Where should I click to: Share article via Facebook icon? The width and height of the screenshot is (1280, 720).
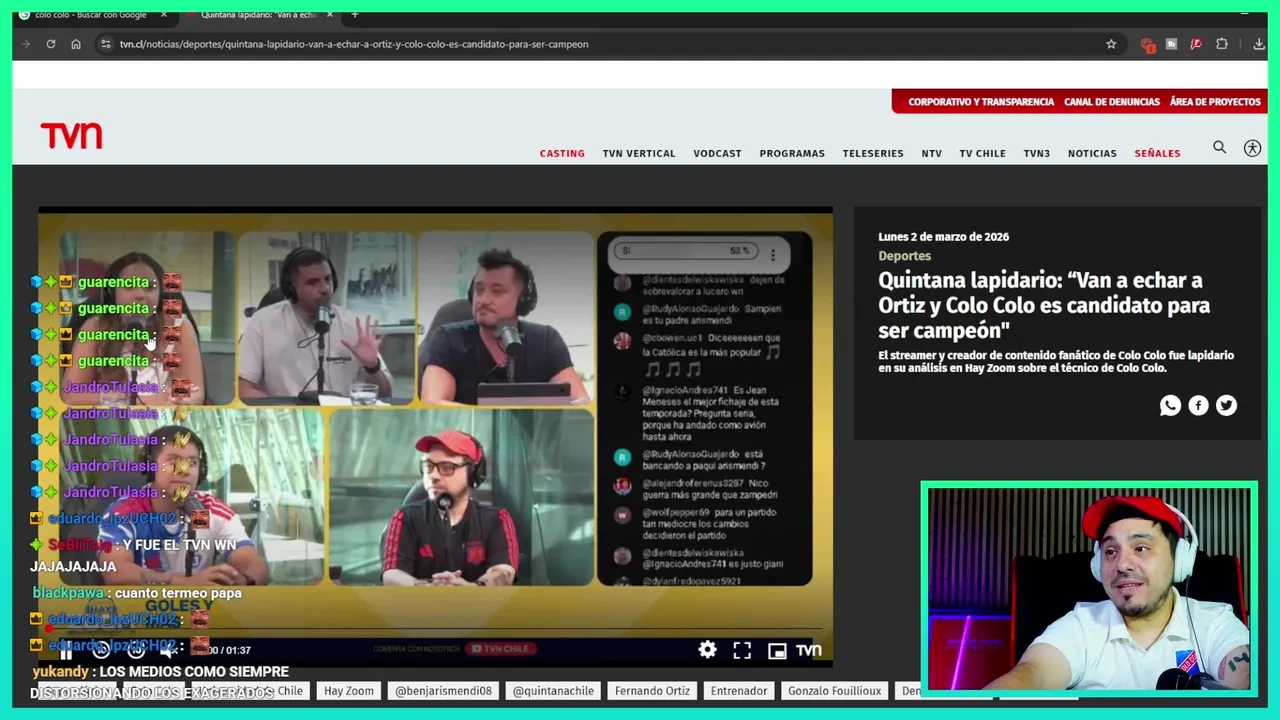click(x=1198, y=405)
